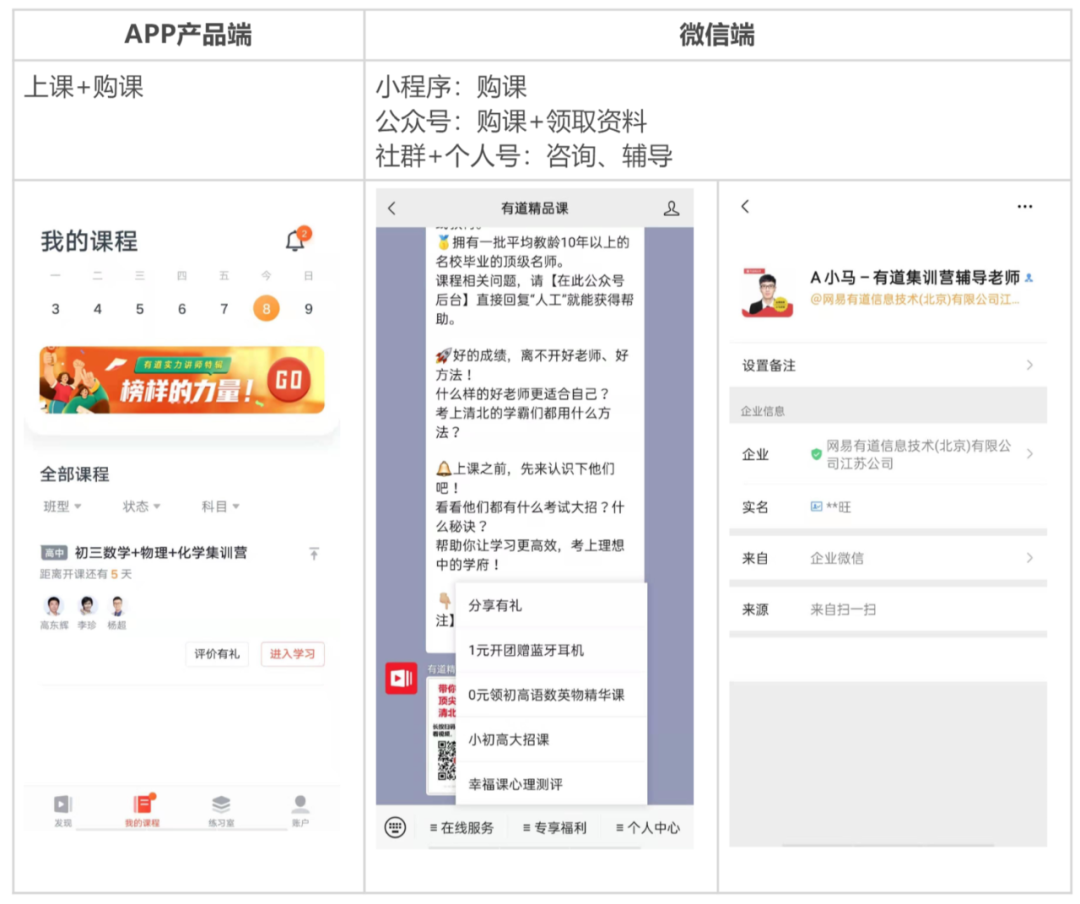The height and width of the screenshot is (904, 1080).
Task: Select 0元领初高语数英物精华课 menu item
Action: coord(551,695)
